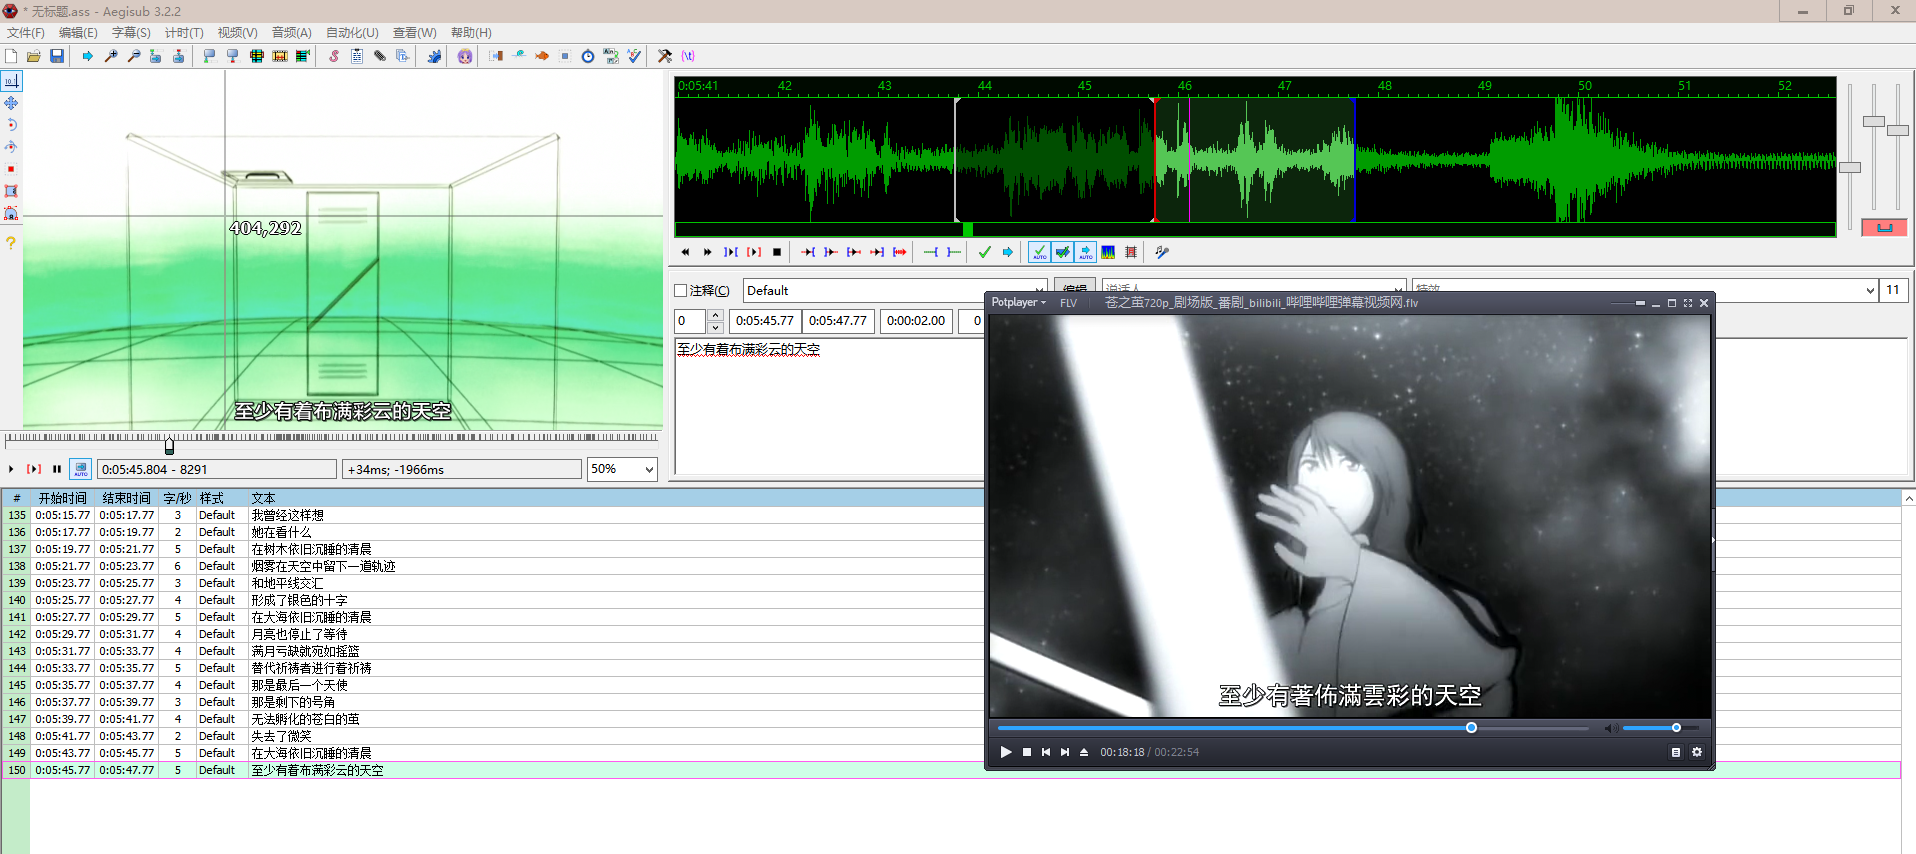1916x854 pixels.
Task: Open the 字幕(S) menu
Action: [x=131, y=33]
